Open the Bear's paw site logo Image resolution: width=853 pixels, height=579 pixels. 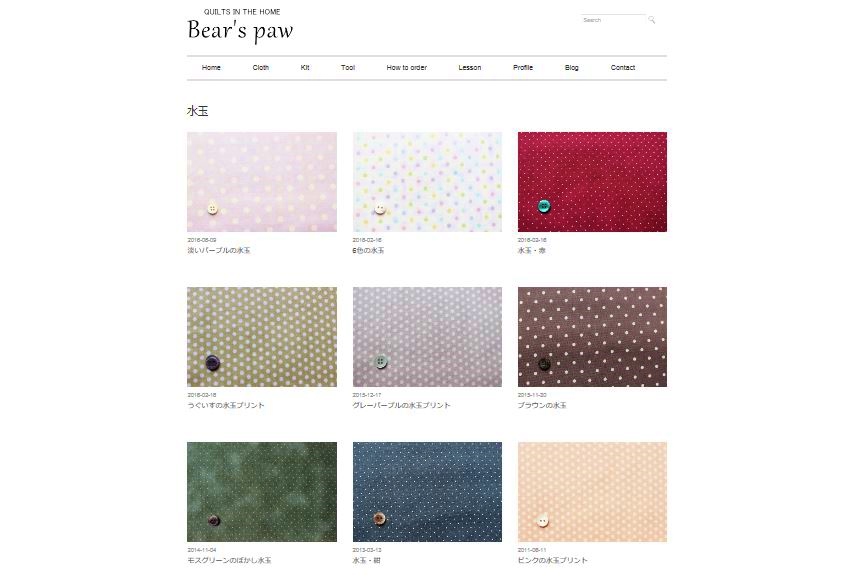(x=240, y=30)
